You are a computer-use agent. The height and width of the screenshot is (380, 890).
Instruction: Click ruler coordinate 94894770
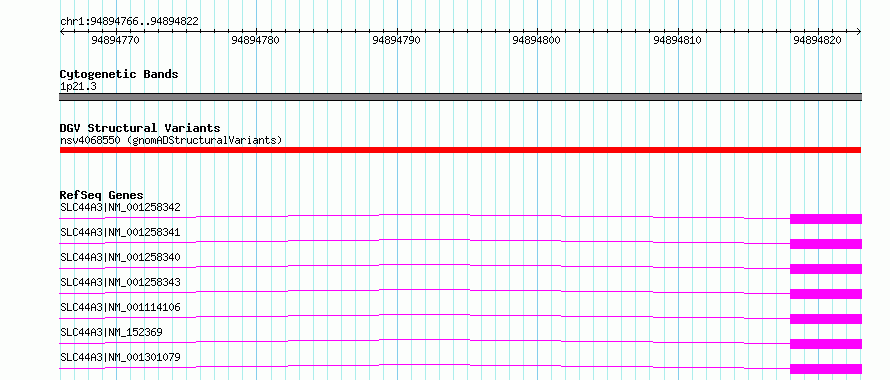(115, 40)
